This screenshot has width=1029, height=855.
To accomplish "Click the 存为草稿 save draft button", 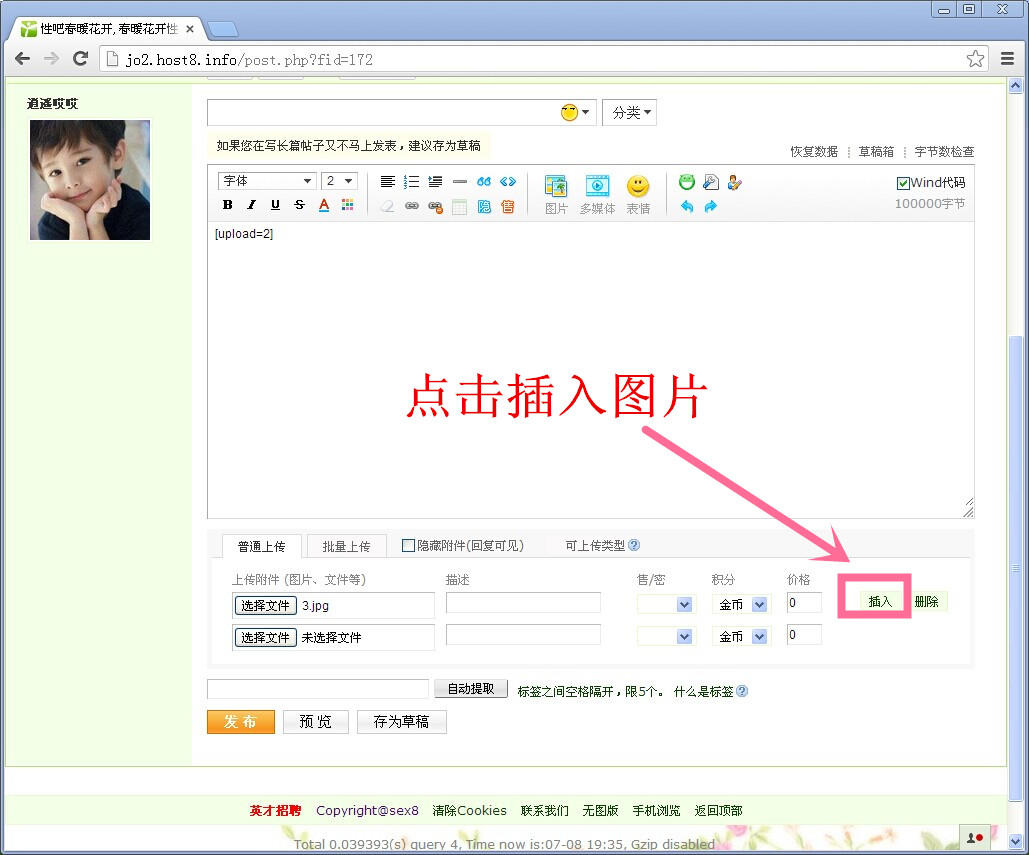I will click(x=401, y=722).
